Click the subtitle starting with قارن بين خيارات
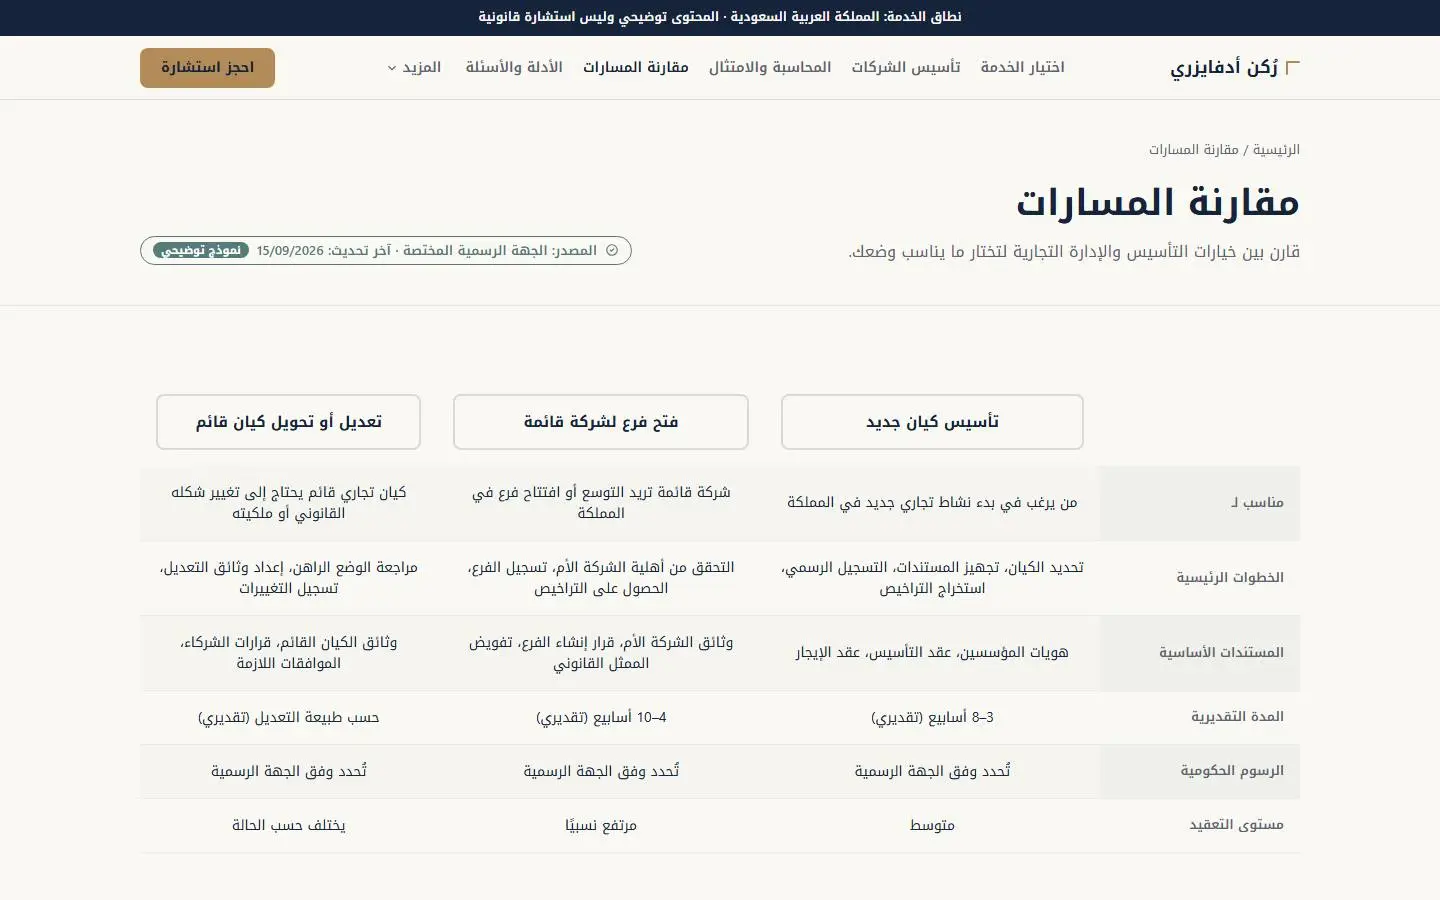 (x=1074, y=252)
